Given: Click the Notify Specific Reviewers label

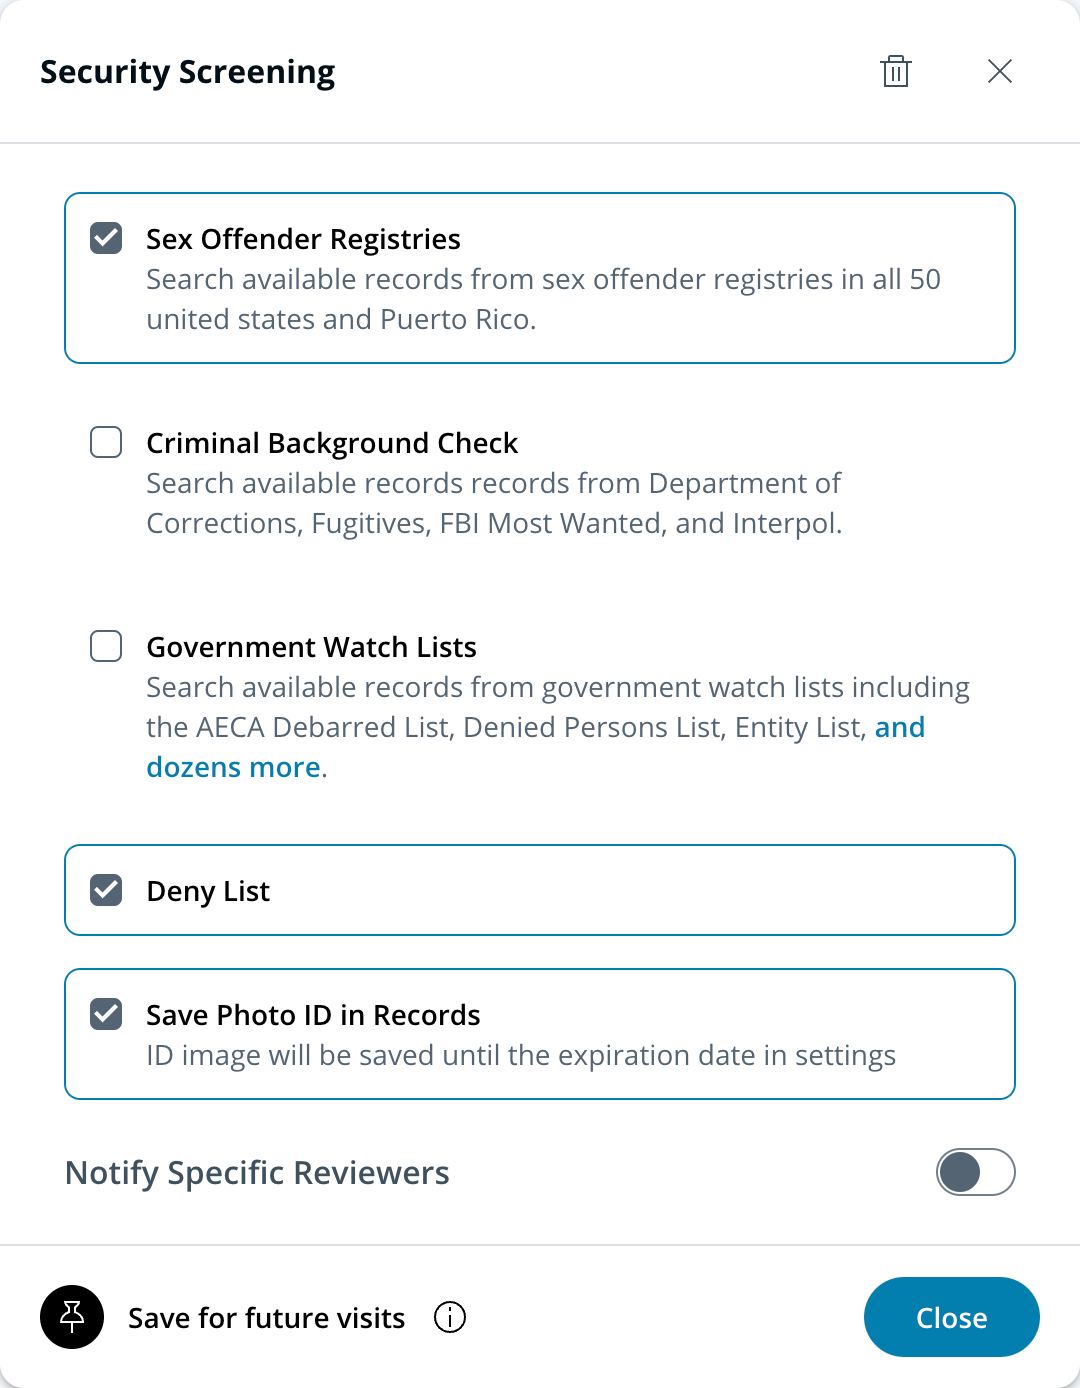Looking at the screenshot, I should pyautogui.click(x=257, y=1172).
